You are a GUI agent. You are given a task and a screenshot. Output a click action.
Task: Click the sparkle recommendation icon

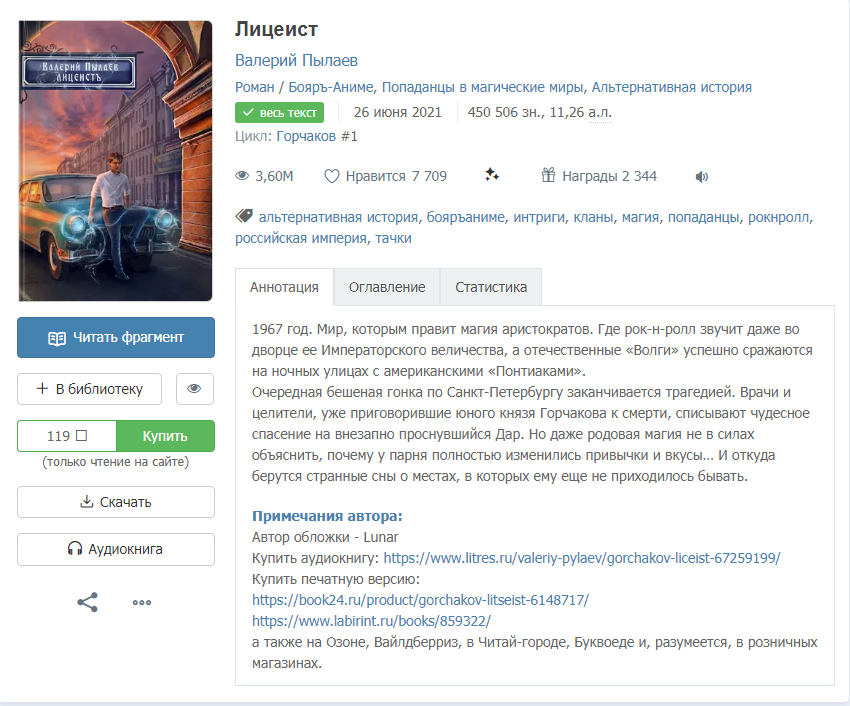pyautogui.click(x=492, y=175)
